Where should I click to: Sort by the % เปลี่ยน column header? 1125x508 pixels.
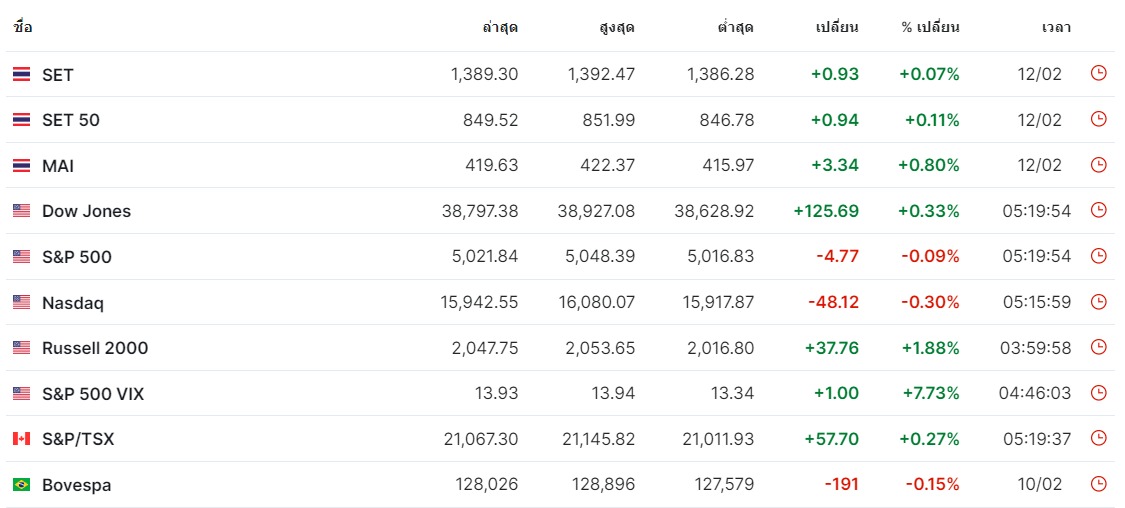click(929, 27)
